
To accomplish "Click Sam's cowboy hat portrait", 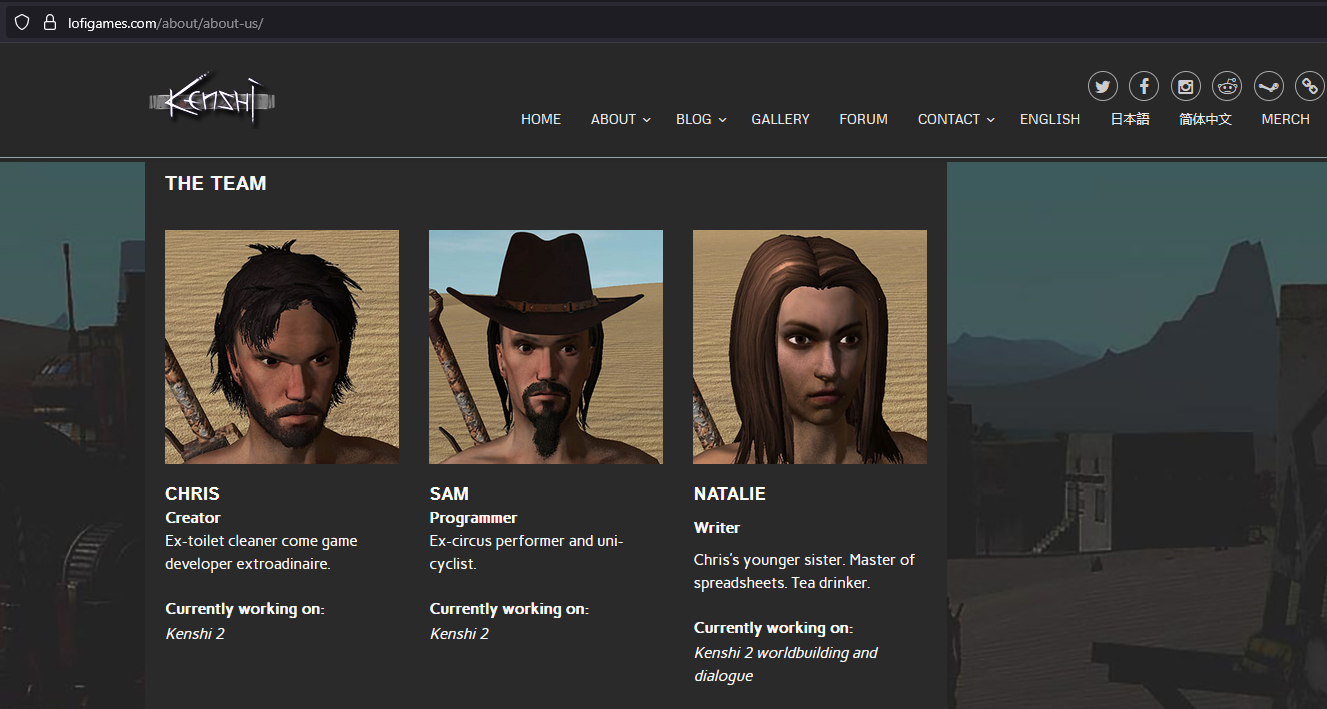I will tap(546, 347).
